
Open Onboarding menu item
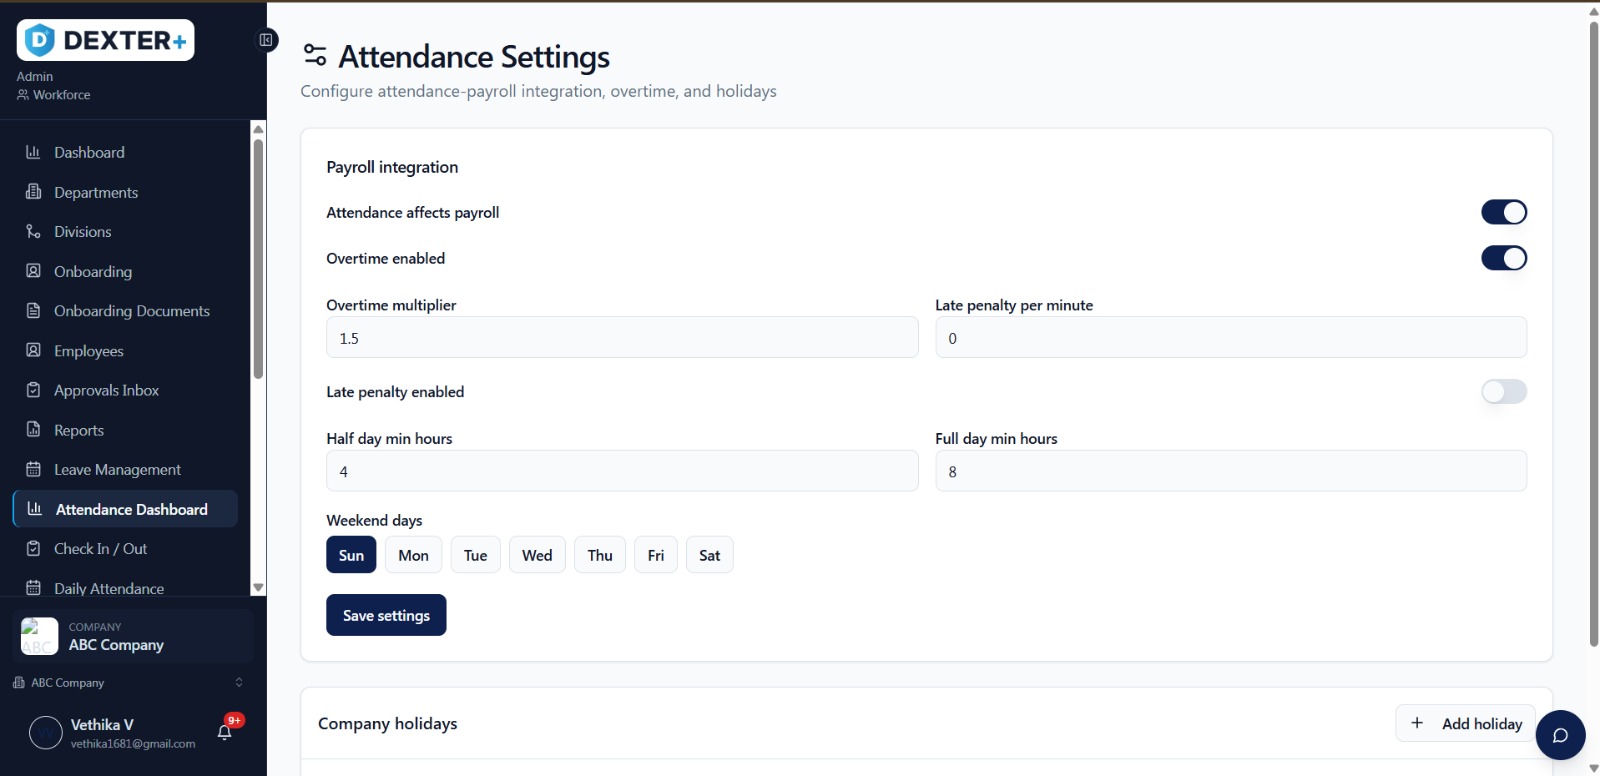coord(125,271)
